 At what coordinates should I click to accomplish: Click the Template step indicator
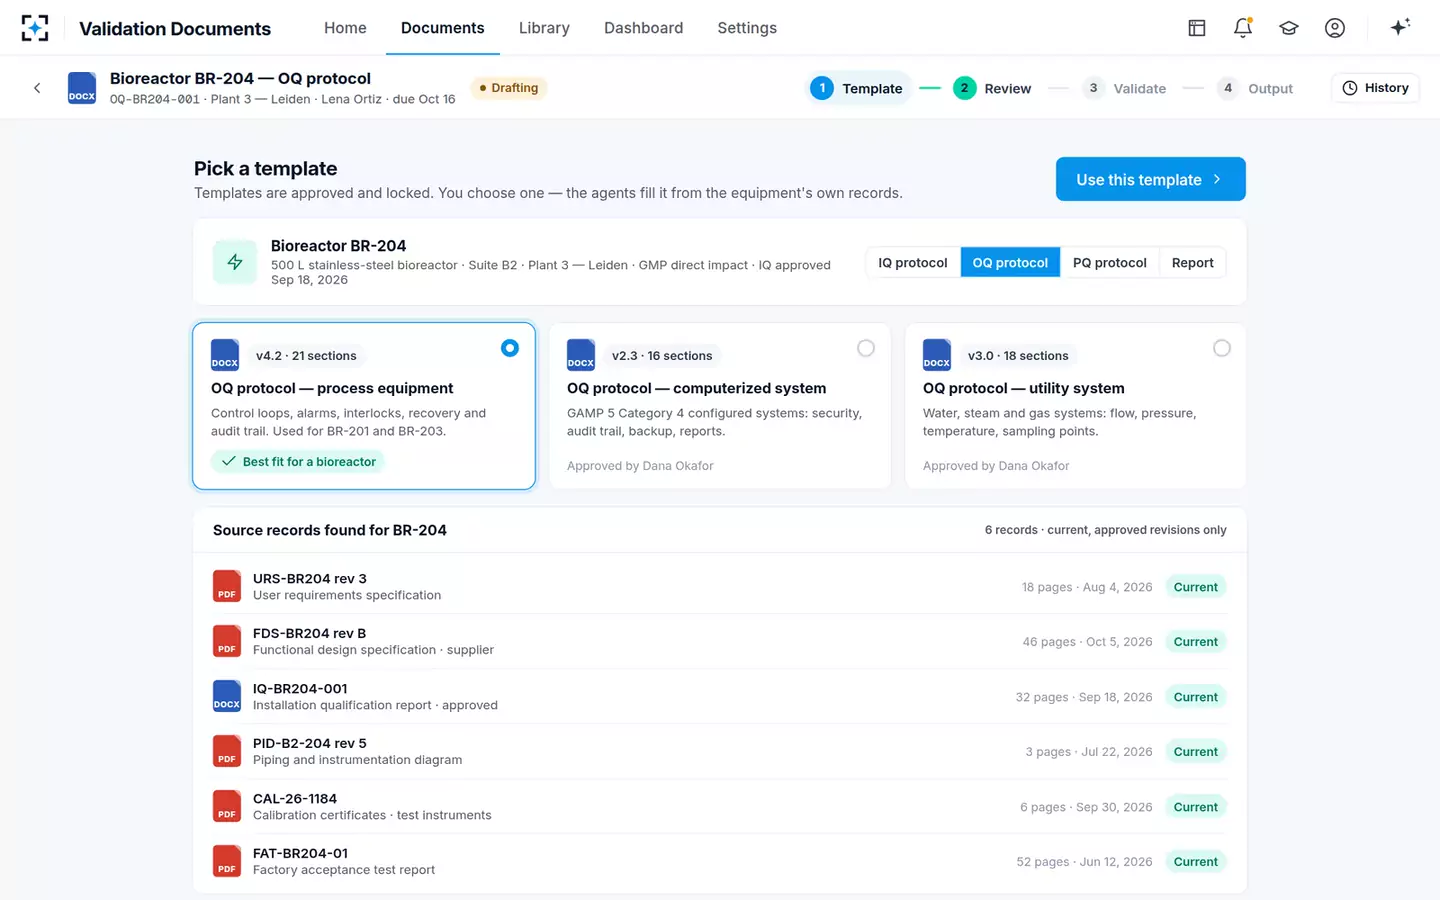point(857,88)
